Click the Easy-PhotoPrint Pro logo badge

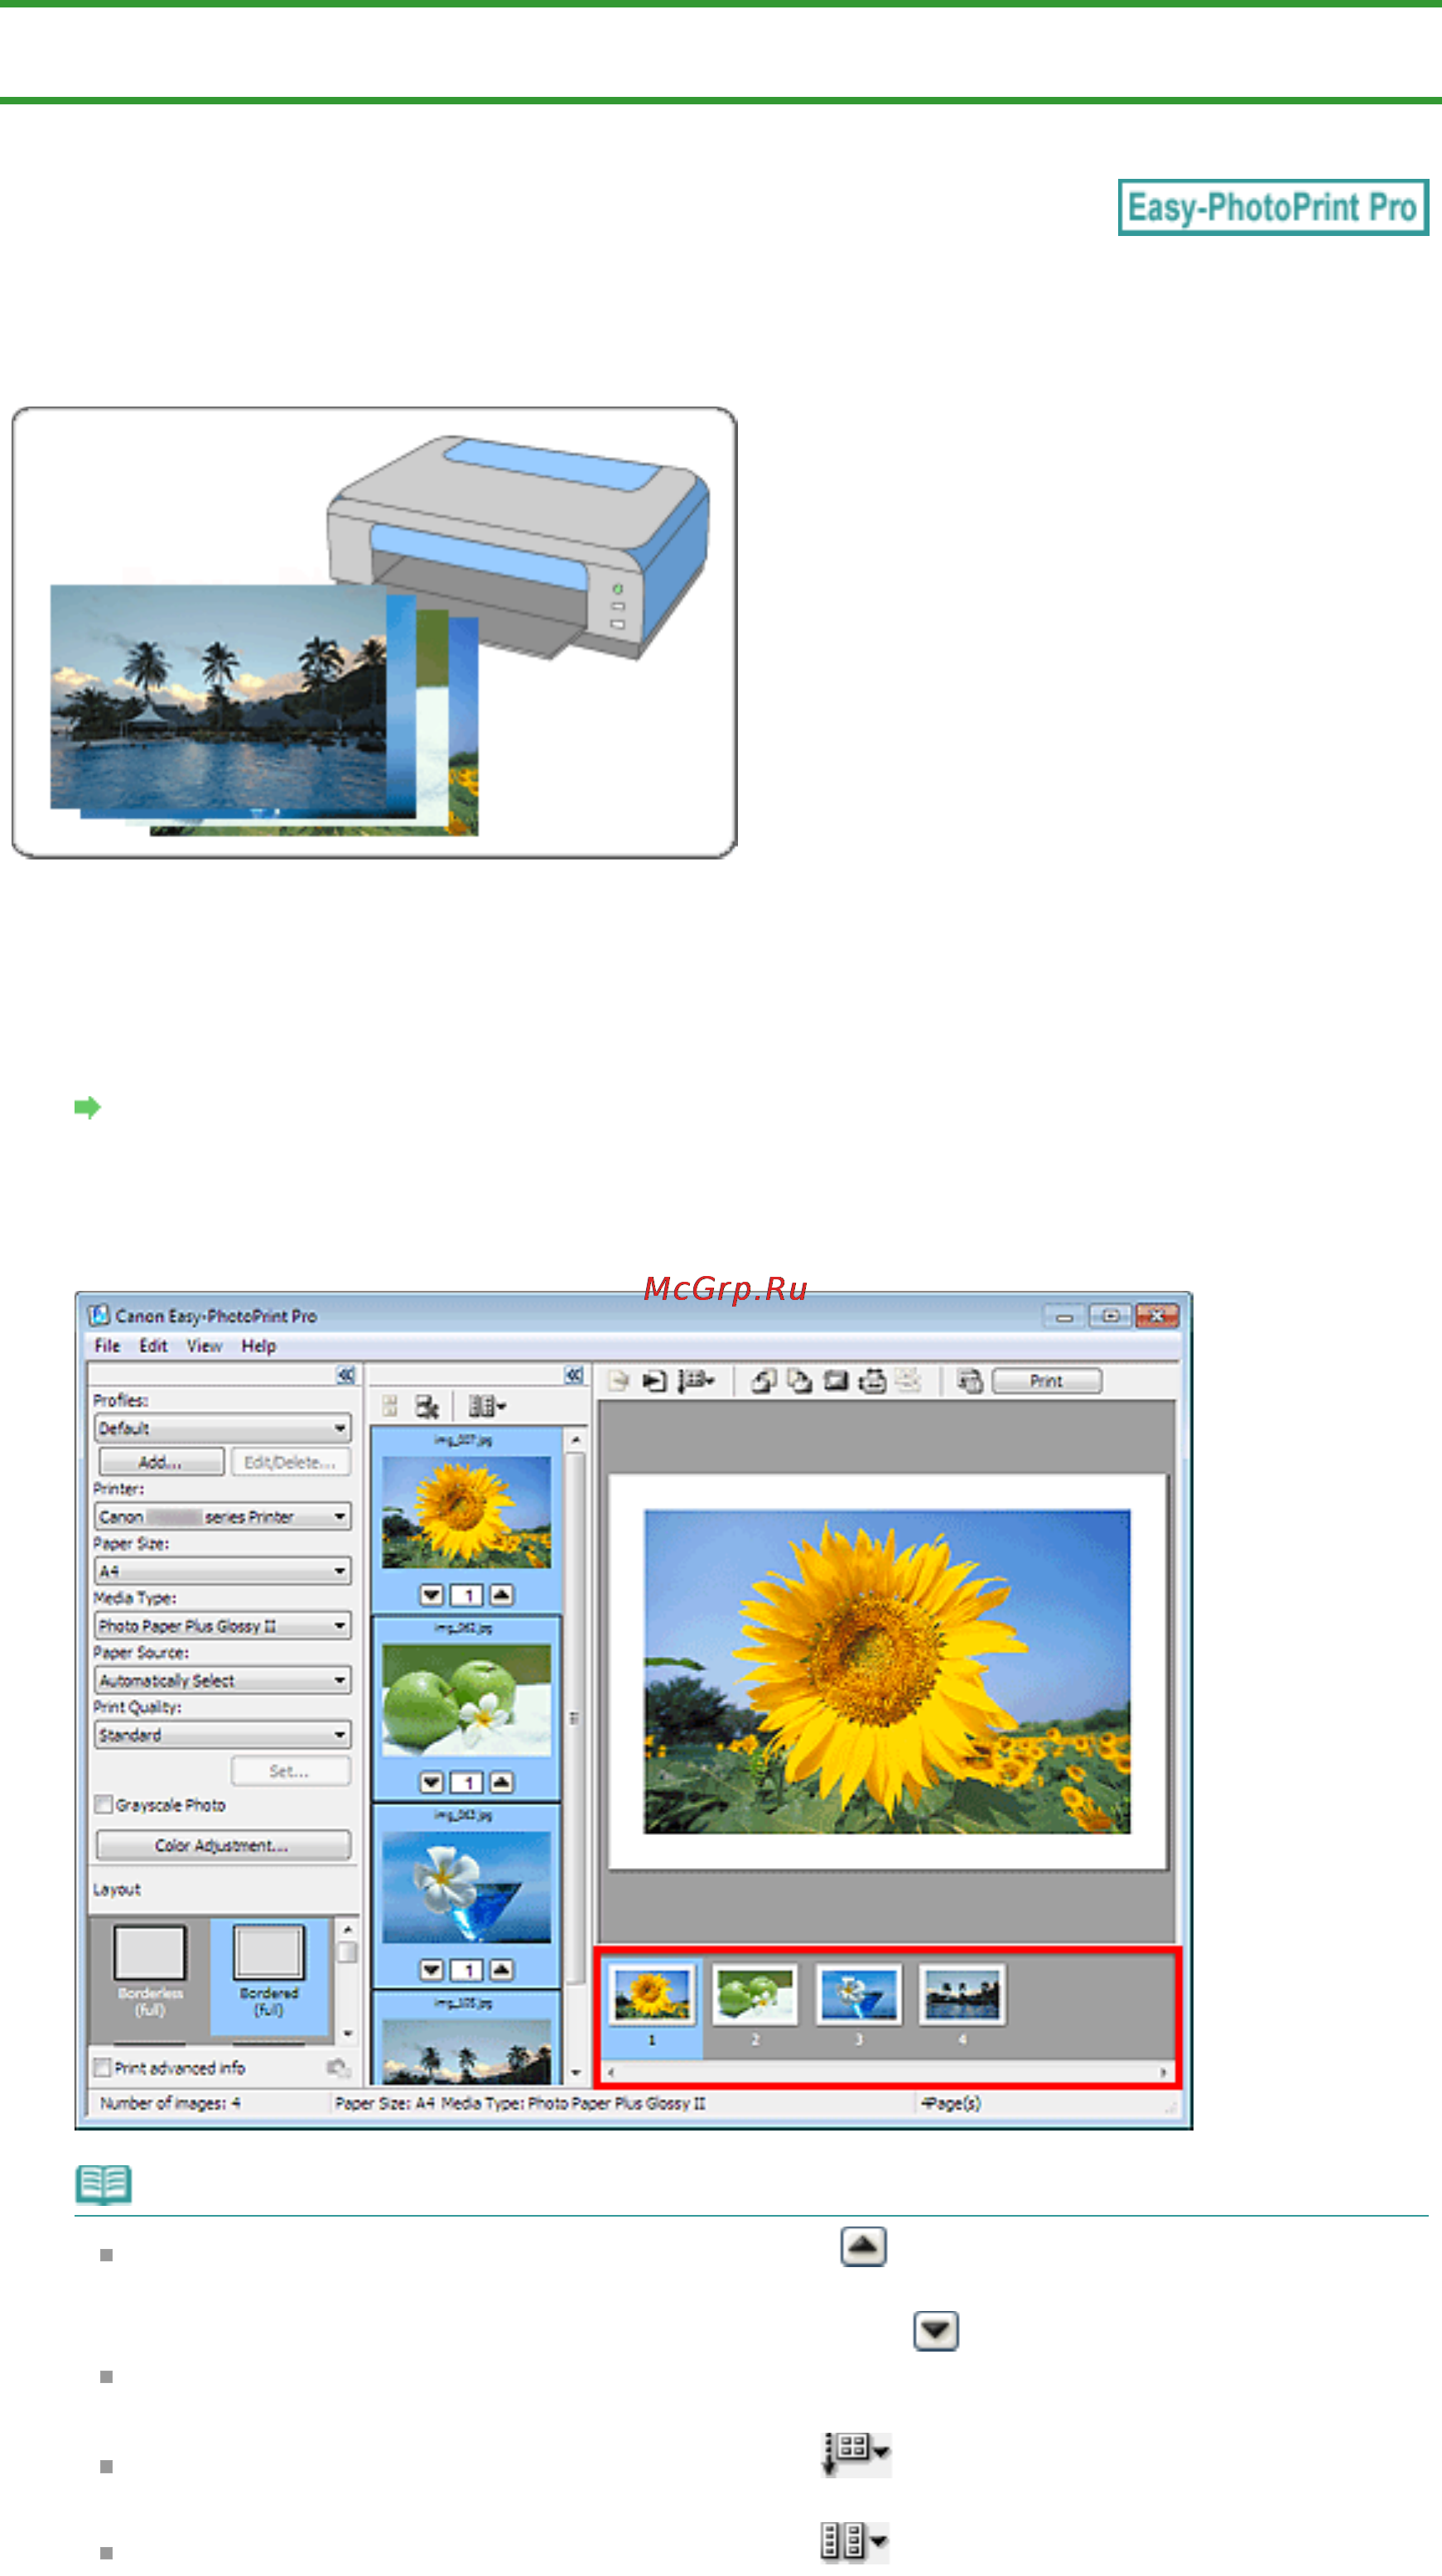pyautogui.click(x=1273, y=207)
